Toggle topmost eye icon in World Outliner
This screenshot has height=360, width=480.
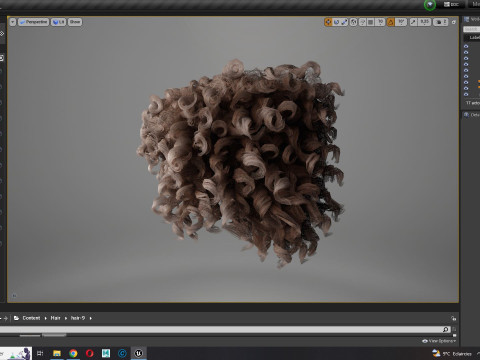(x=466, y=46)
